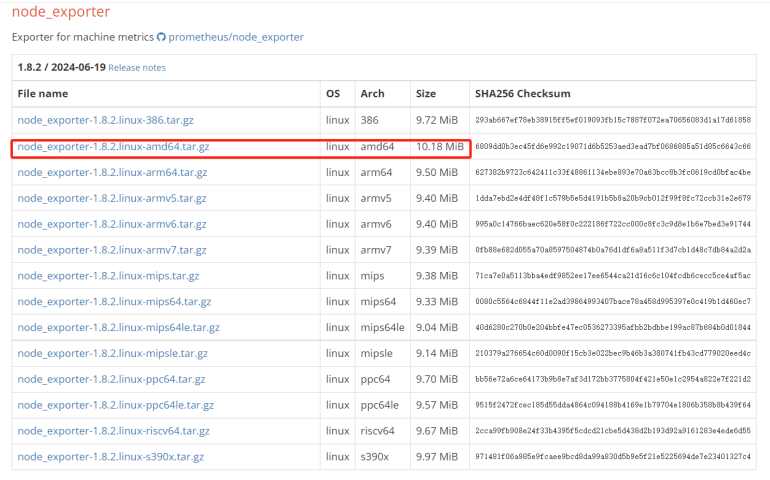The width and height of the screenshot is (770, 480).
Task: Select the 10.18 MiB size cell
Action: (x=440, y=146)
